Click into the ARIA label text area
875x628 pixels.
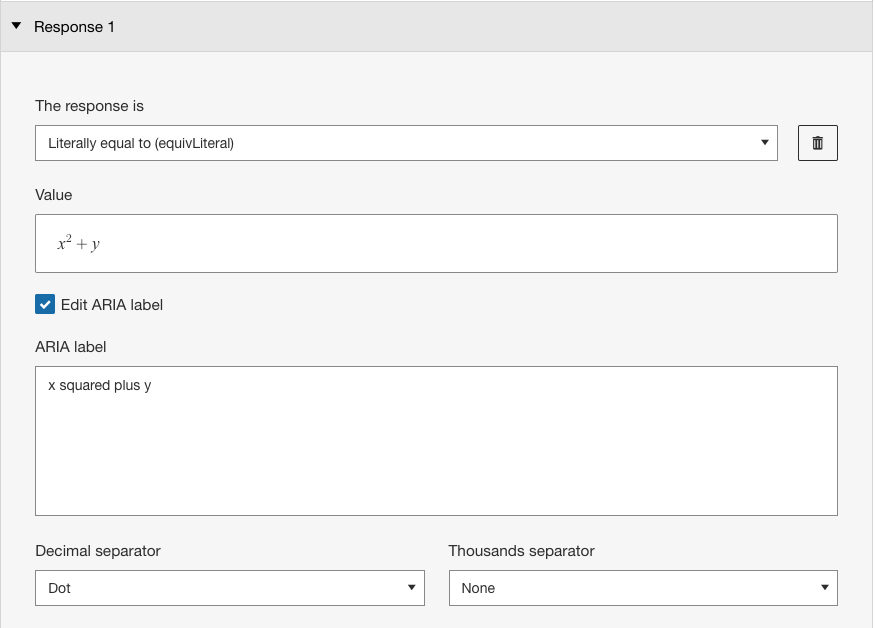coord(436,441)
